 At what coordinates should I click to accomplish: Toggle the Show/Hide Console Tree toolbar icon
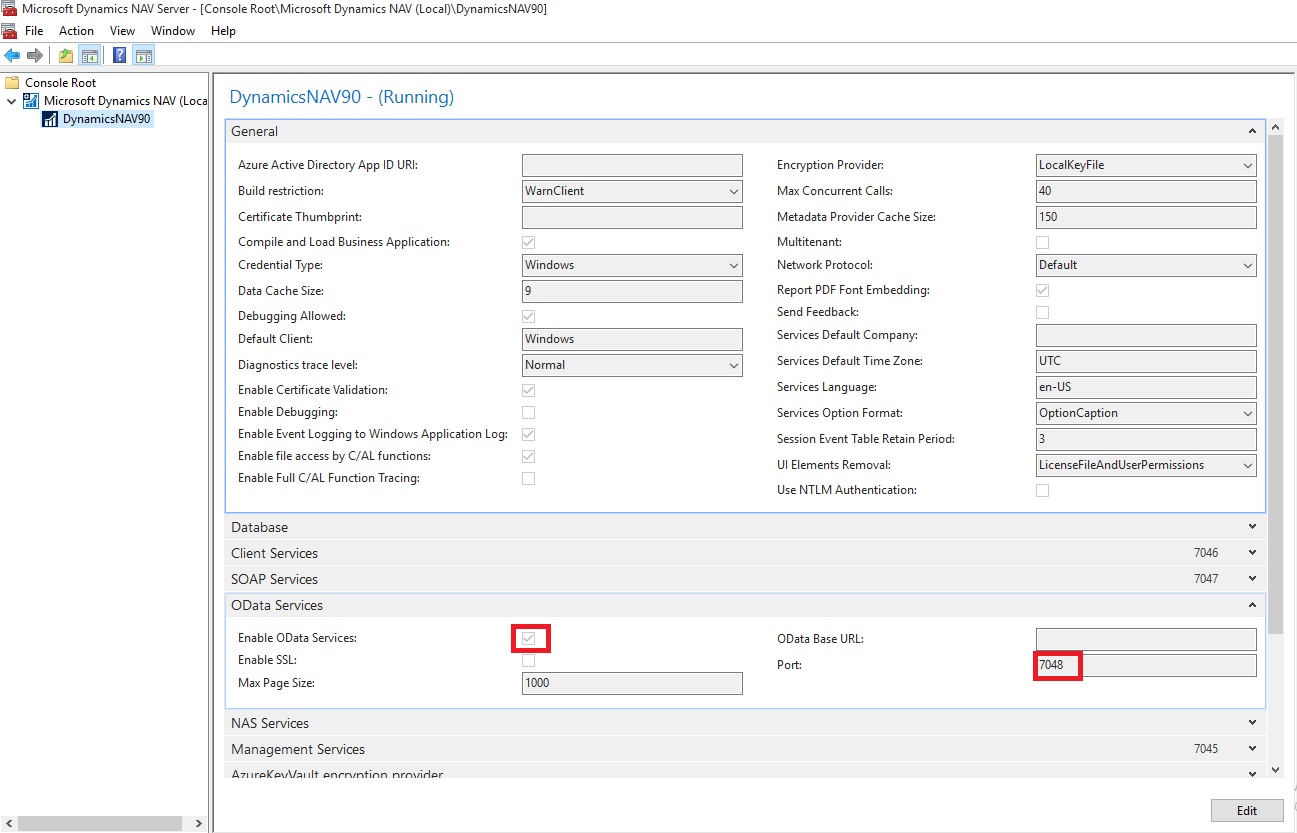pyautogui.click(x=91, y=55)
